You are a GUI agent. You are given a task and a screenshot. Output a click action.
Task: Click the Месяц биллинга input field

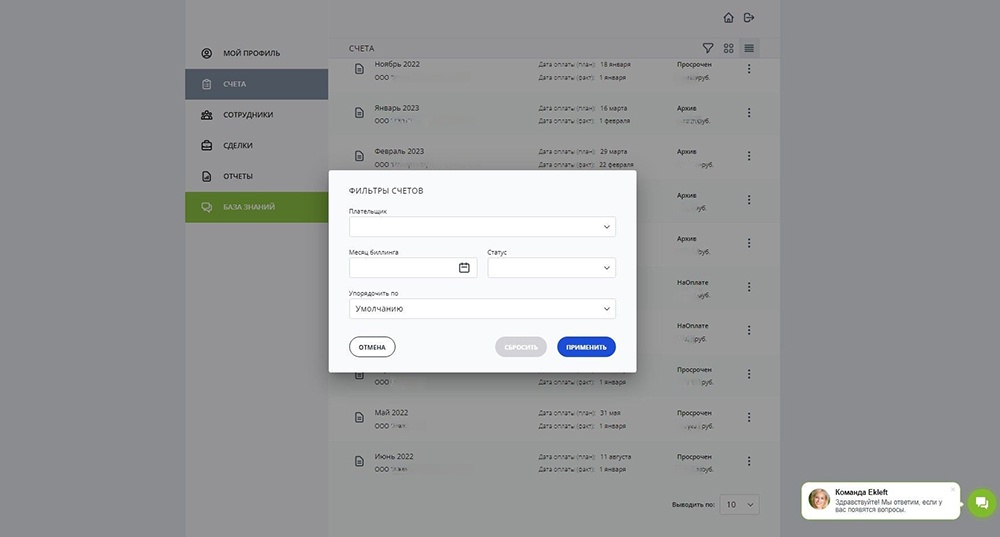point(413,268)
